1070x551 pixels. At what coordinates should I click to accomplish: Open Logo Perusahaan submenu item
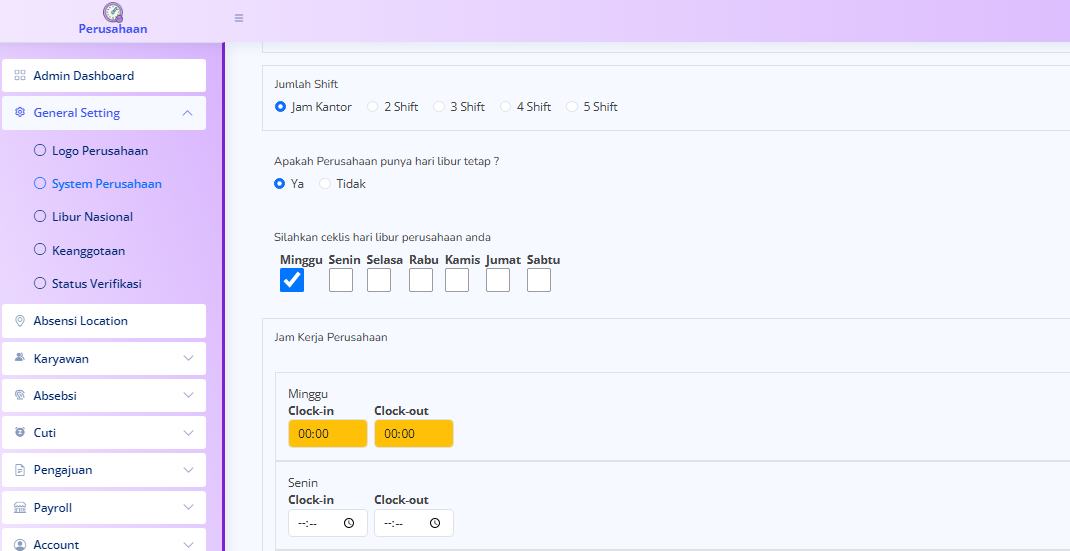[99, 151]
